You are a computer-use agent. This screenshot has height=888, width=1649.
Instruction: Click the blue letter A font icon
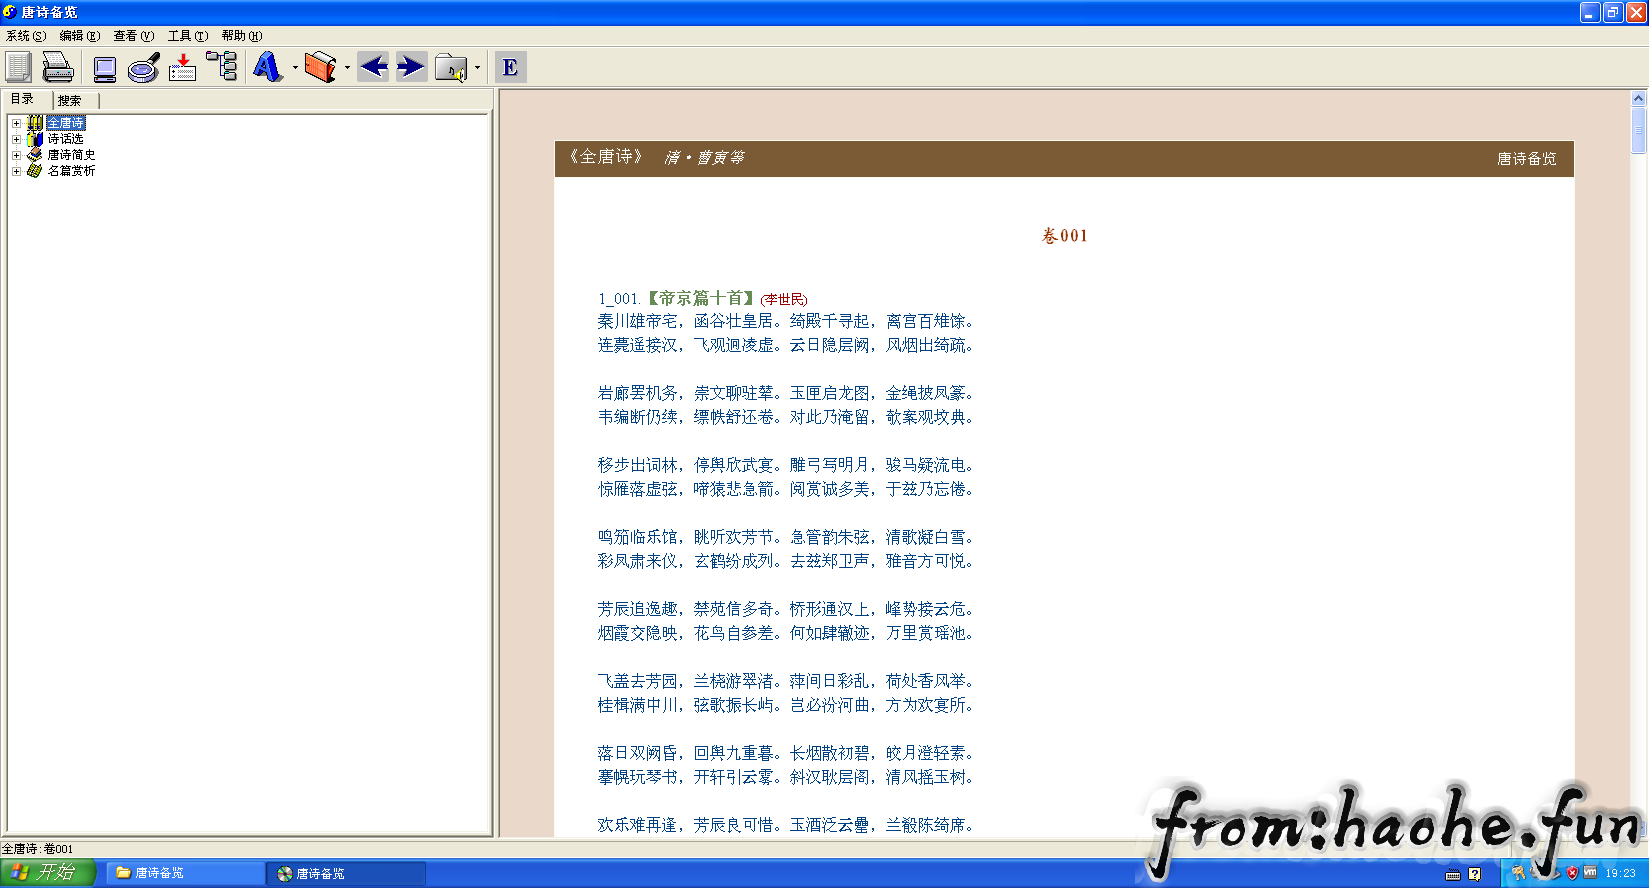(267, 67)
